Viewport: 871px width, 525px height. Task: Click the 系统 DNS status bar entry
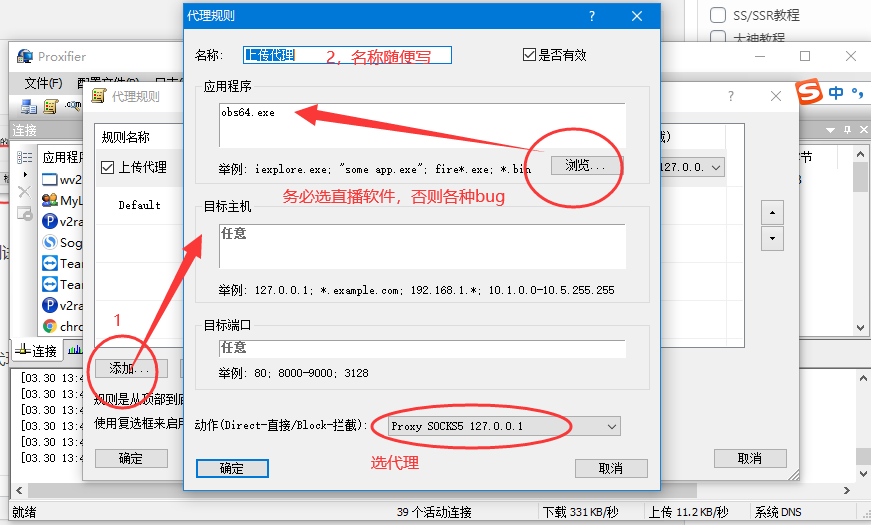pyautogui.click(x=778, y=512)
